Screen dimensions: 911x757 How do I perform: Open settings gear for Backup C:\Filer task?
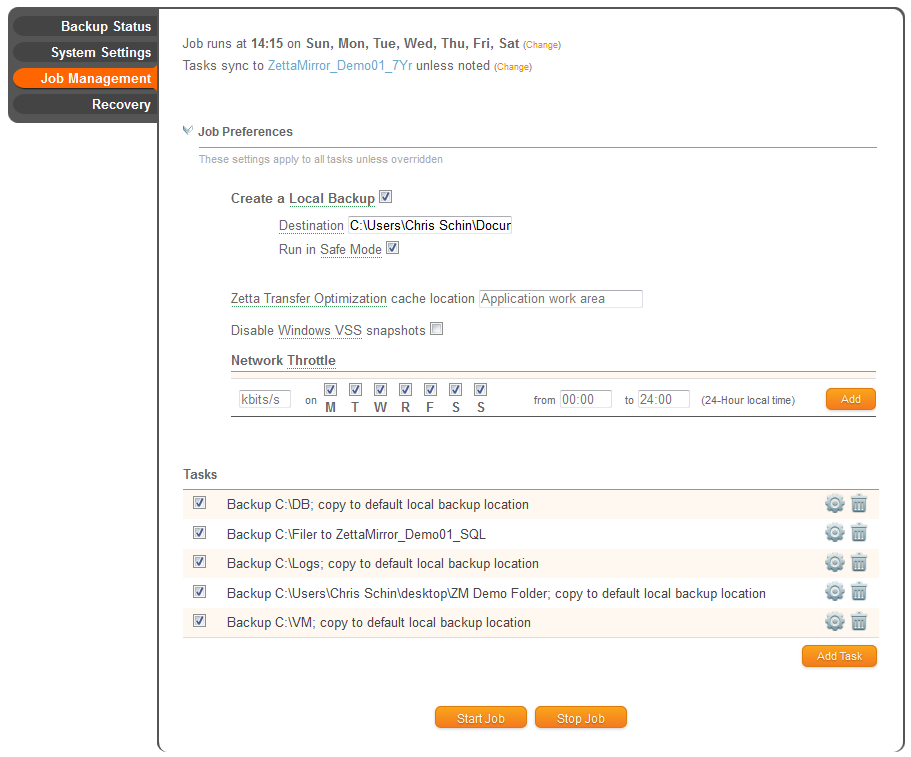tap(834, 533)
